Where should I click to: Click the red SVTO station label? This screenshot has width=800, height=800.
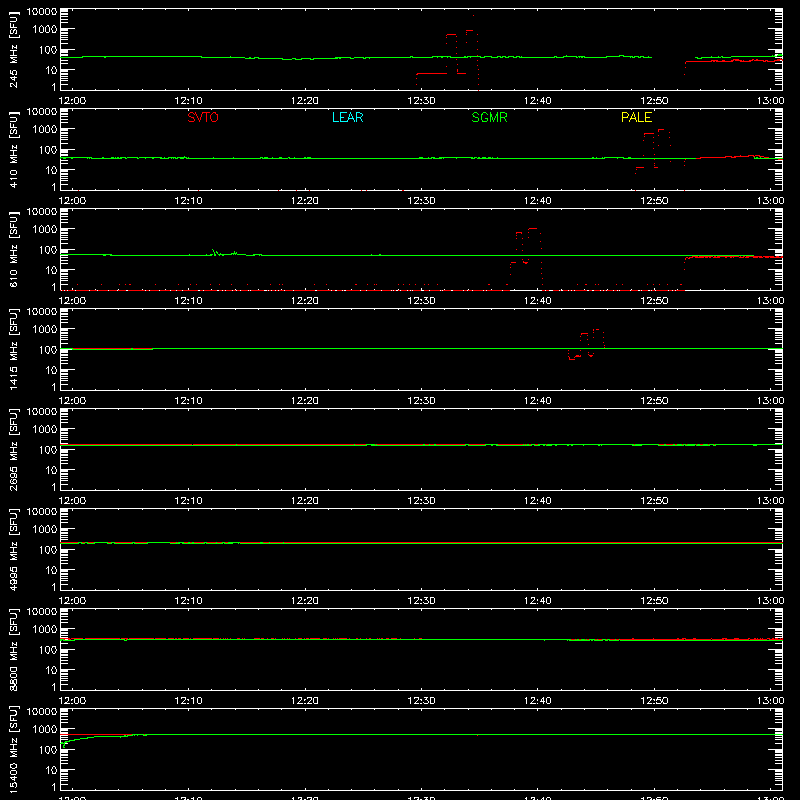point(203,117)
